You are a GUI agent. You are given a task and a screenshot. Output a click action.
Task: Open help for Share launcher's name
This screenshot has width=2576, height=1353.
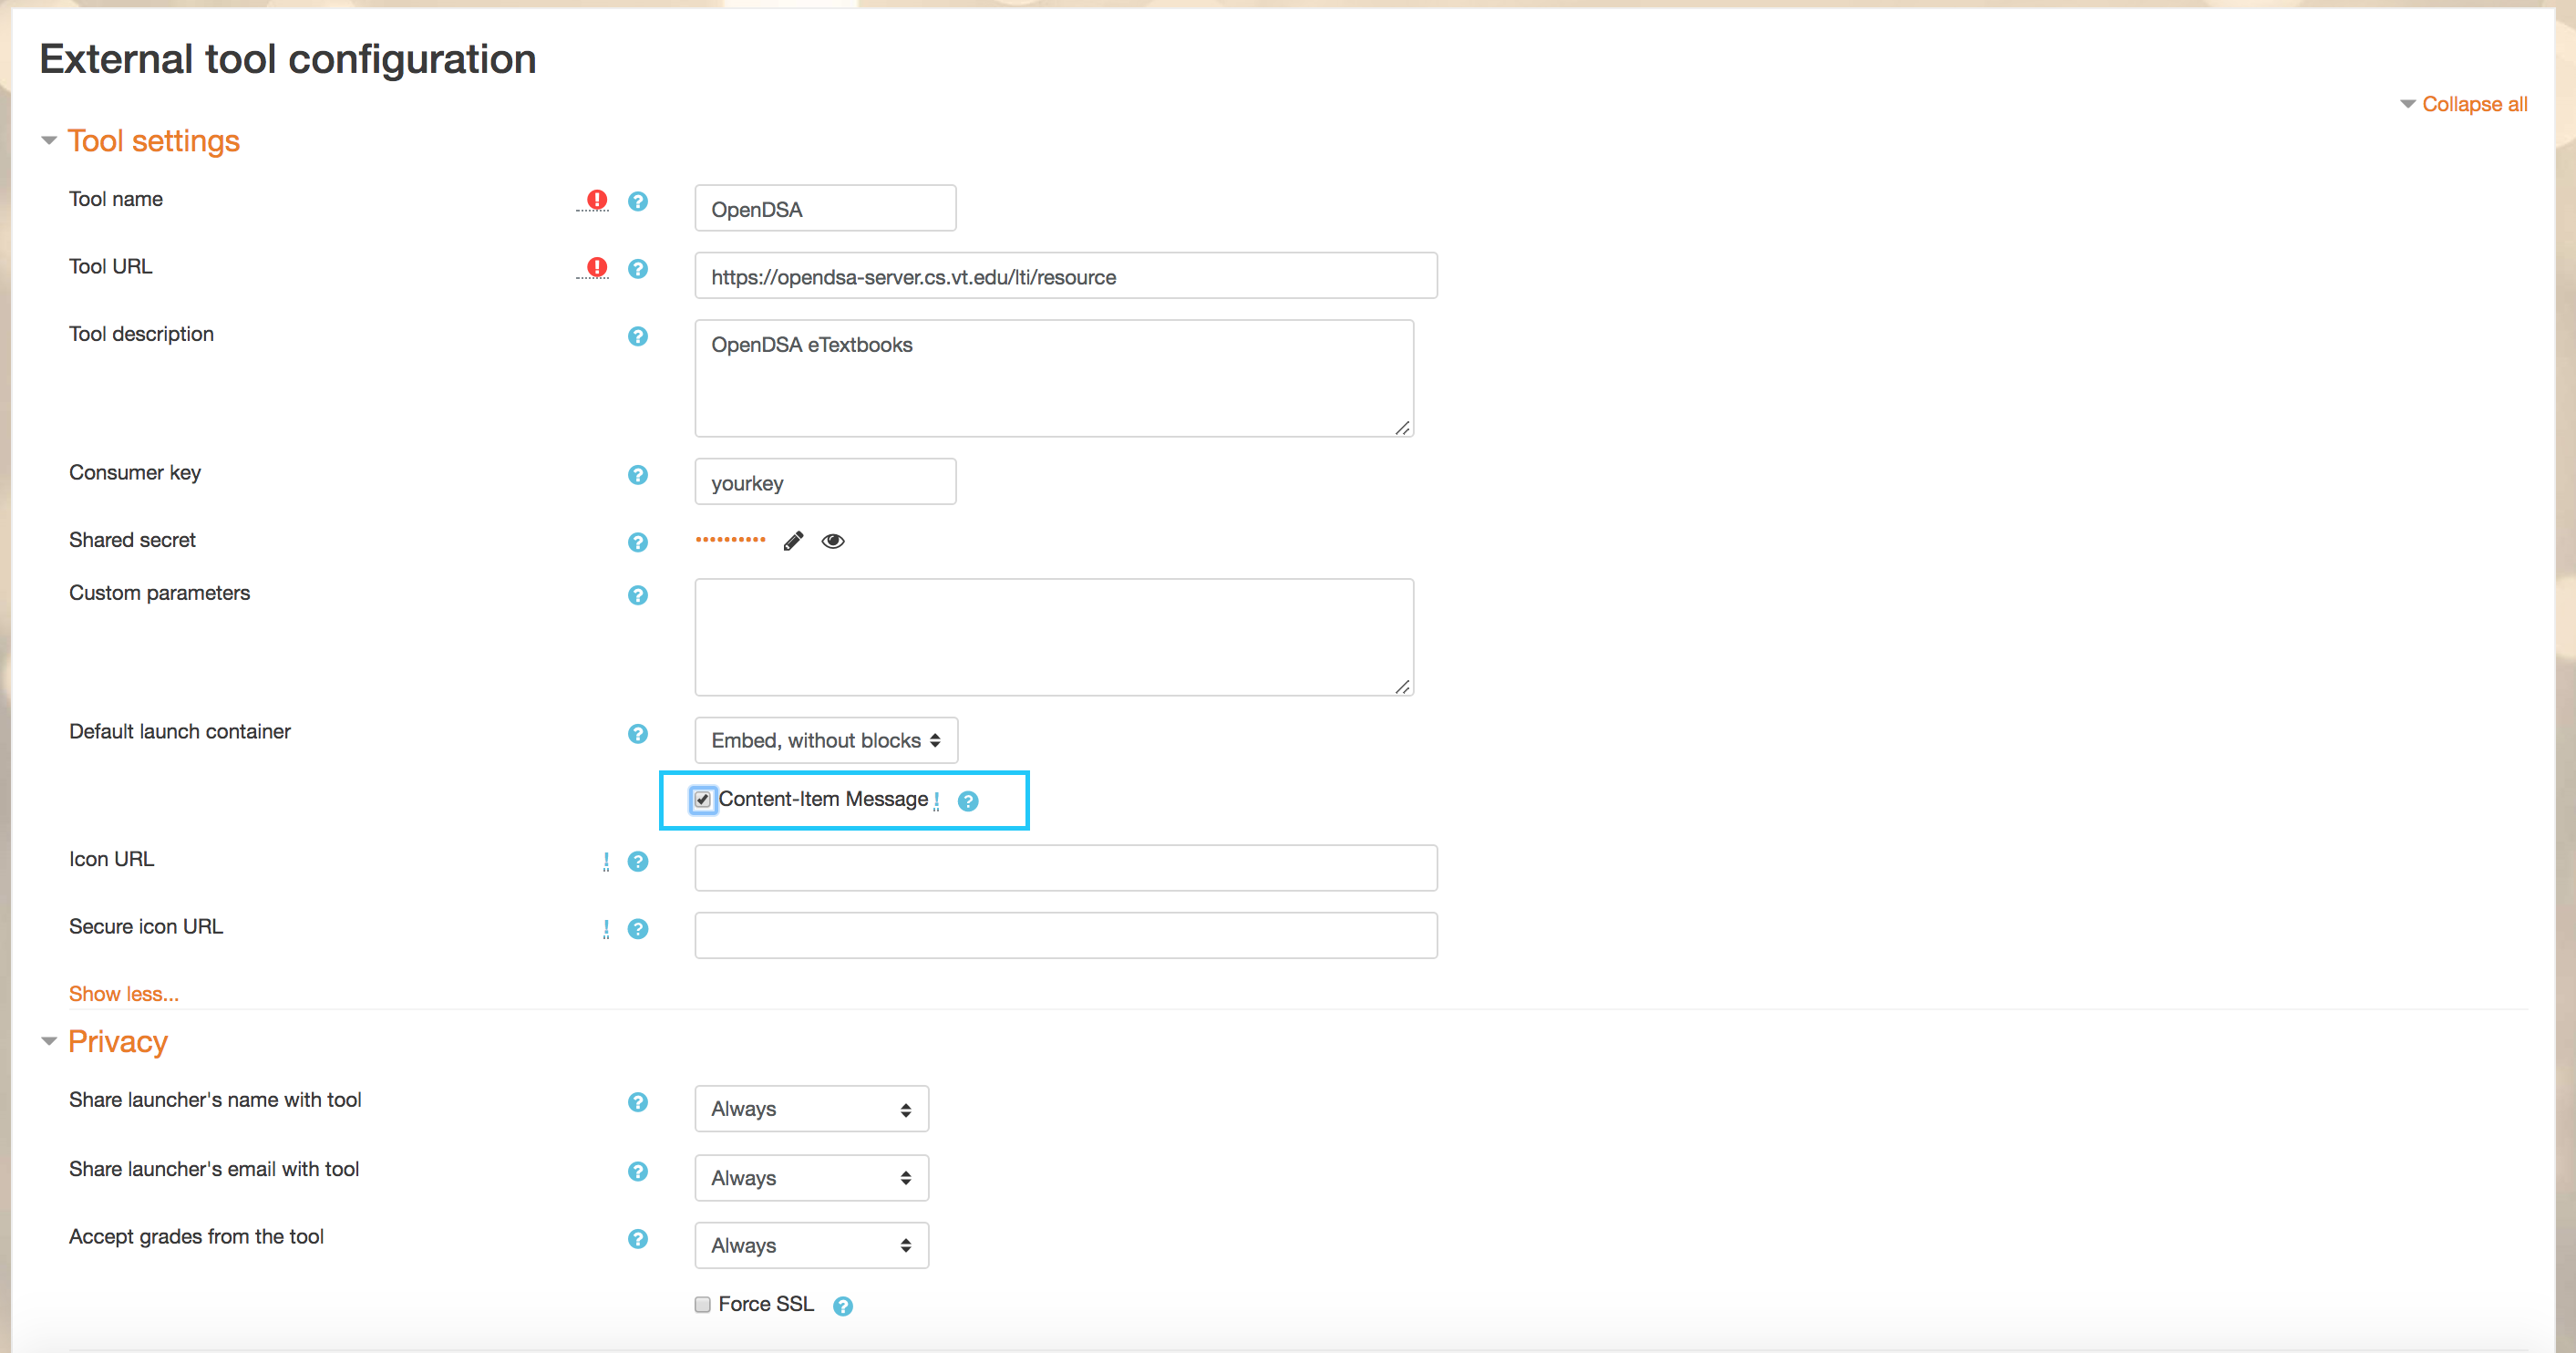click(x=638, y=1102)
